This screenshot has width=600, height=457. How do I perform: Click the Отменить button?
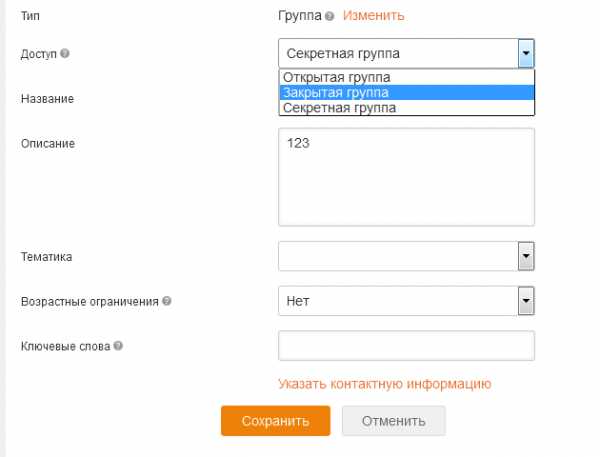tap(394, 421)
